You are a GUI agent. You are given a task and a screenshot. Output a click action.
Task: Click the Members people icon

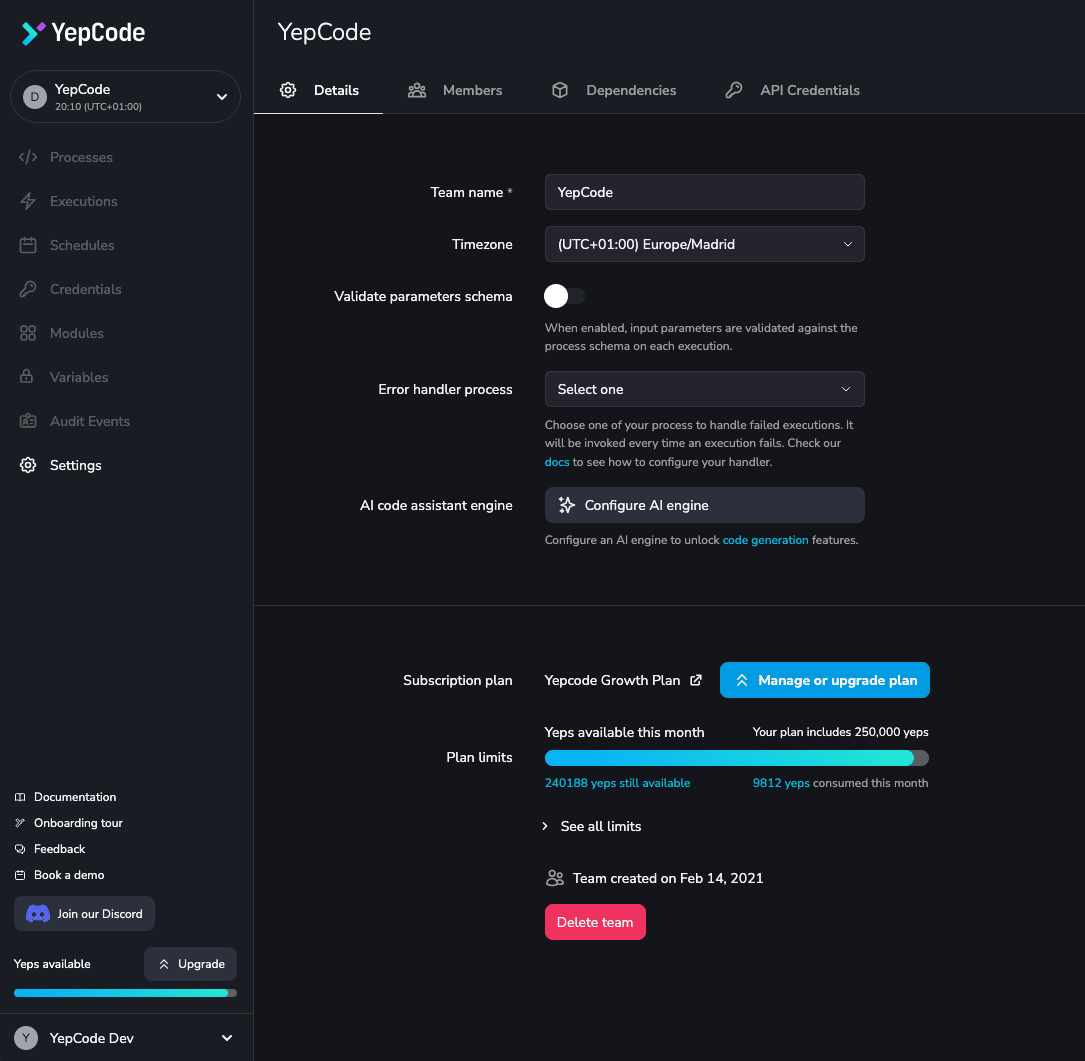pyautogui.click(x=417, y=90)
